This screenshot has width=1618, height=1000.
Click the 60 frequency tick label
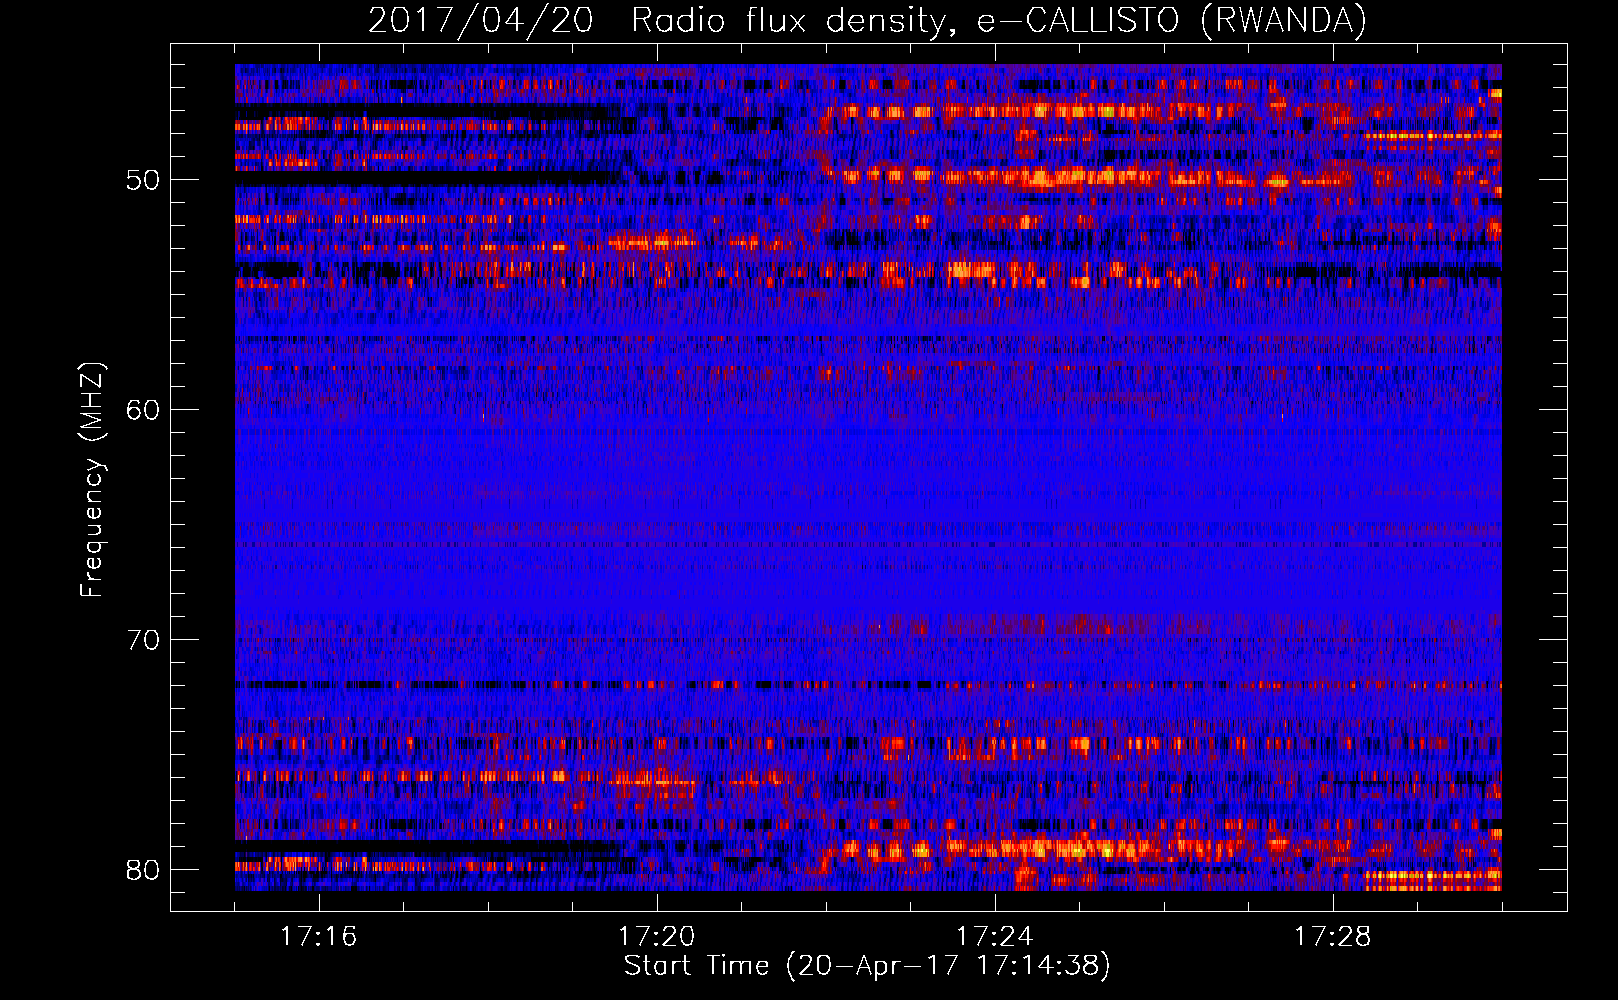click(x=143, y=410)
